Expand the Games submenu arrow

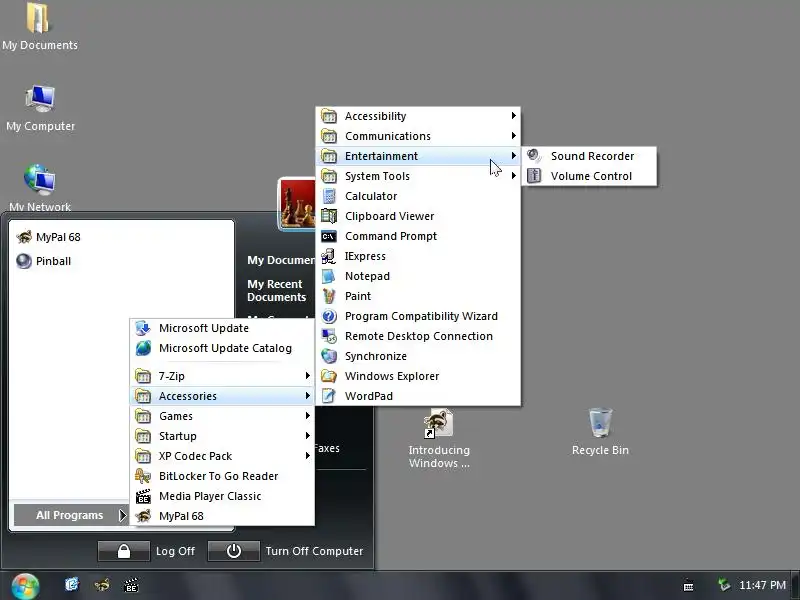(308, 416)
